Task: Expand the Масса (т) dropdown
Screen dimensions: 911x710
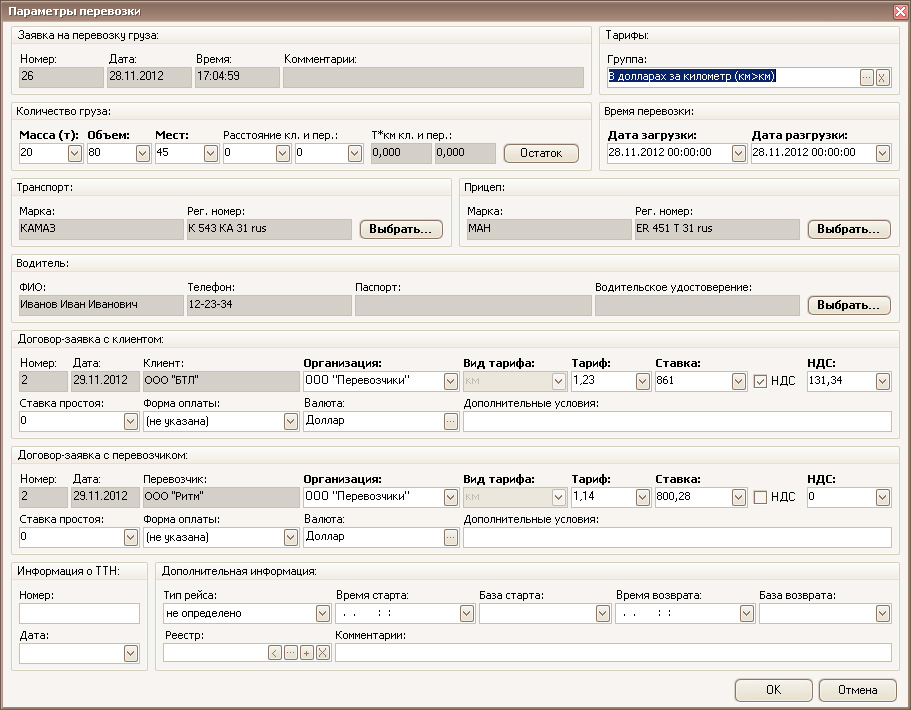Action: tap(74, 153)
